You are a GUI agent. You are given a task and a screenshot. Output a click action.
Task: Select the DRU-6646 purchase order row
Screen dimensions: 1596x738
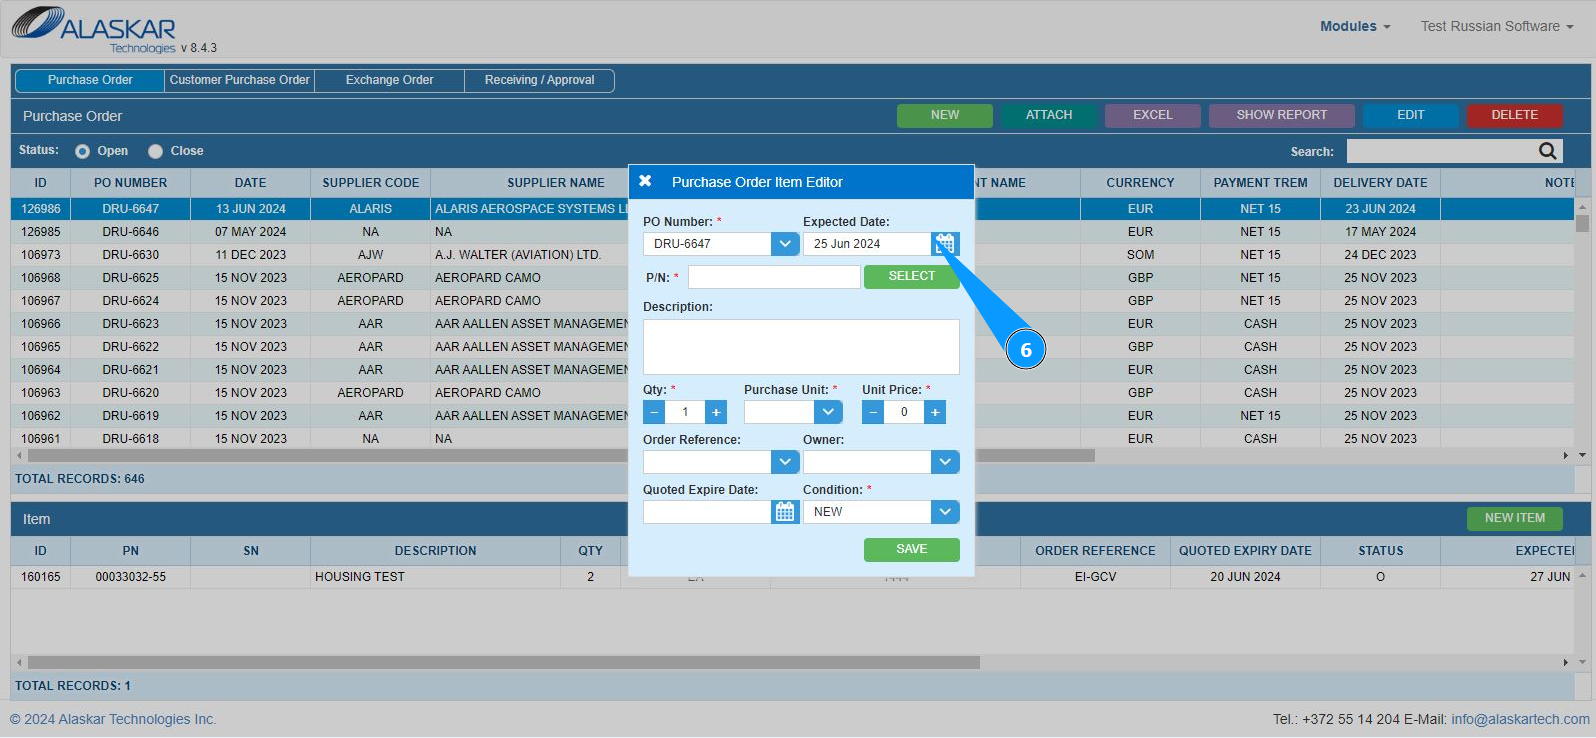coord(792,232)
